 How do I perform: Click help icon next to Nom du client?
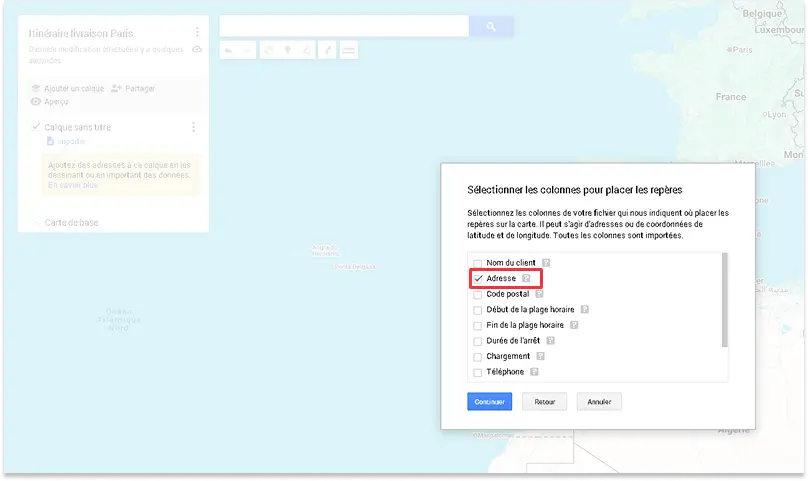tap(546, 263)
